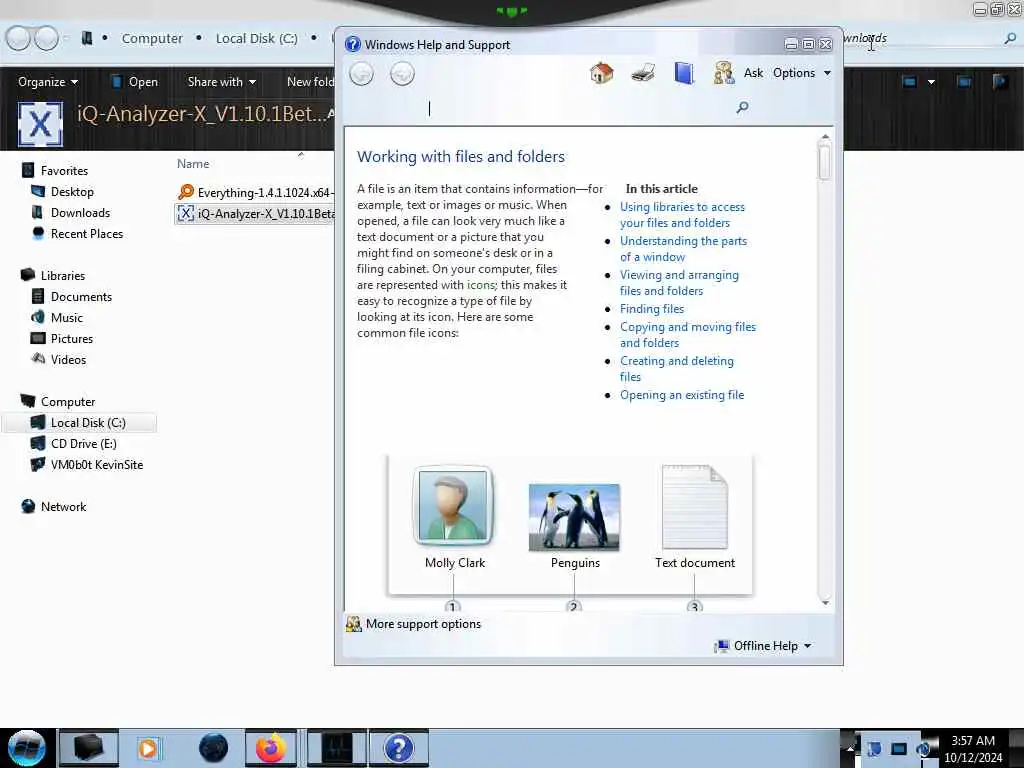The image size is (1024, 768).
Task: Click Open in Explorer toolbar
Action: tap(135, 82)
